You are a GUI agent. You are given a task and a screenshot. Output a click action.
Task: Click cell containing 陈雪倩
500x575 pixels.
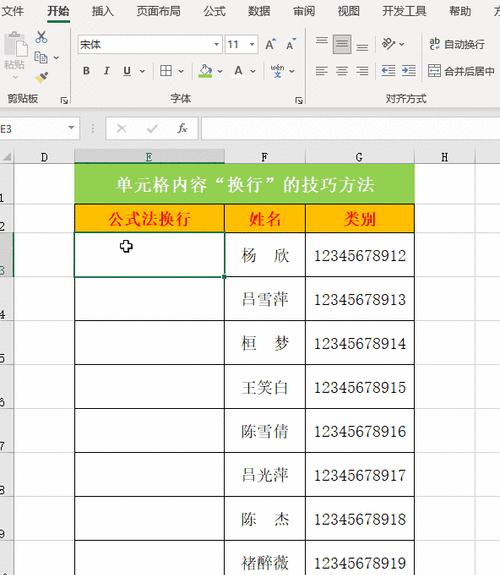pyautogui.click(x=265, y=431)
